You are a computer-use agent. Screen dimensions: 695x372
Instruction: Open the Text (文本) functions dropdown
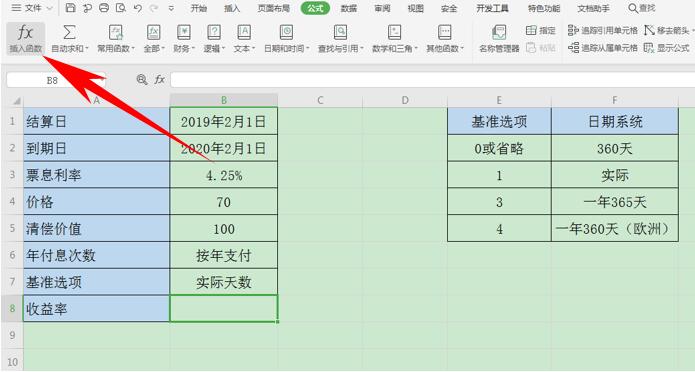244,39
